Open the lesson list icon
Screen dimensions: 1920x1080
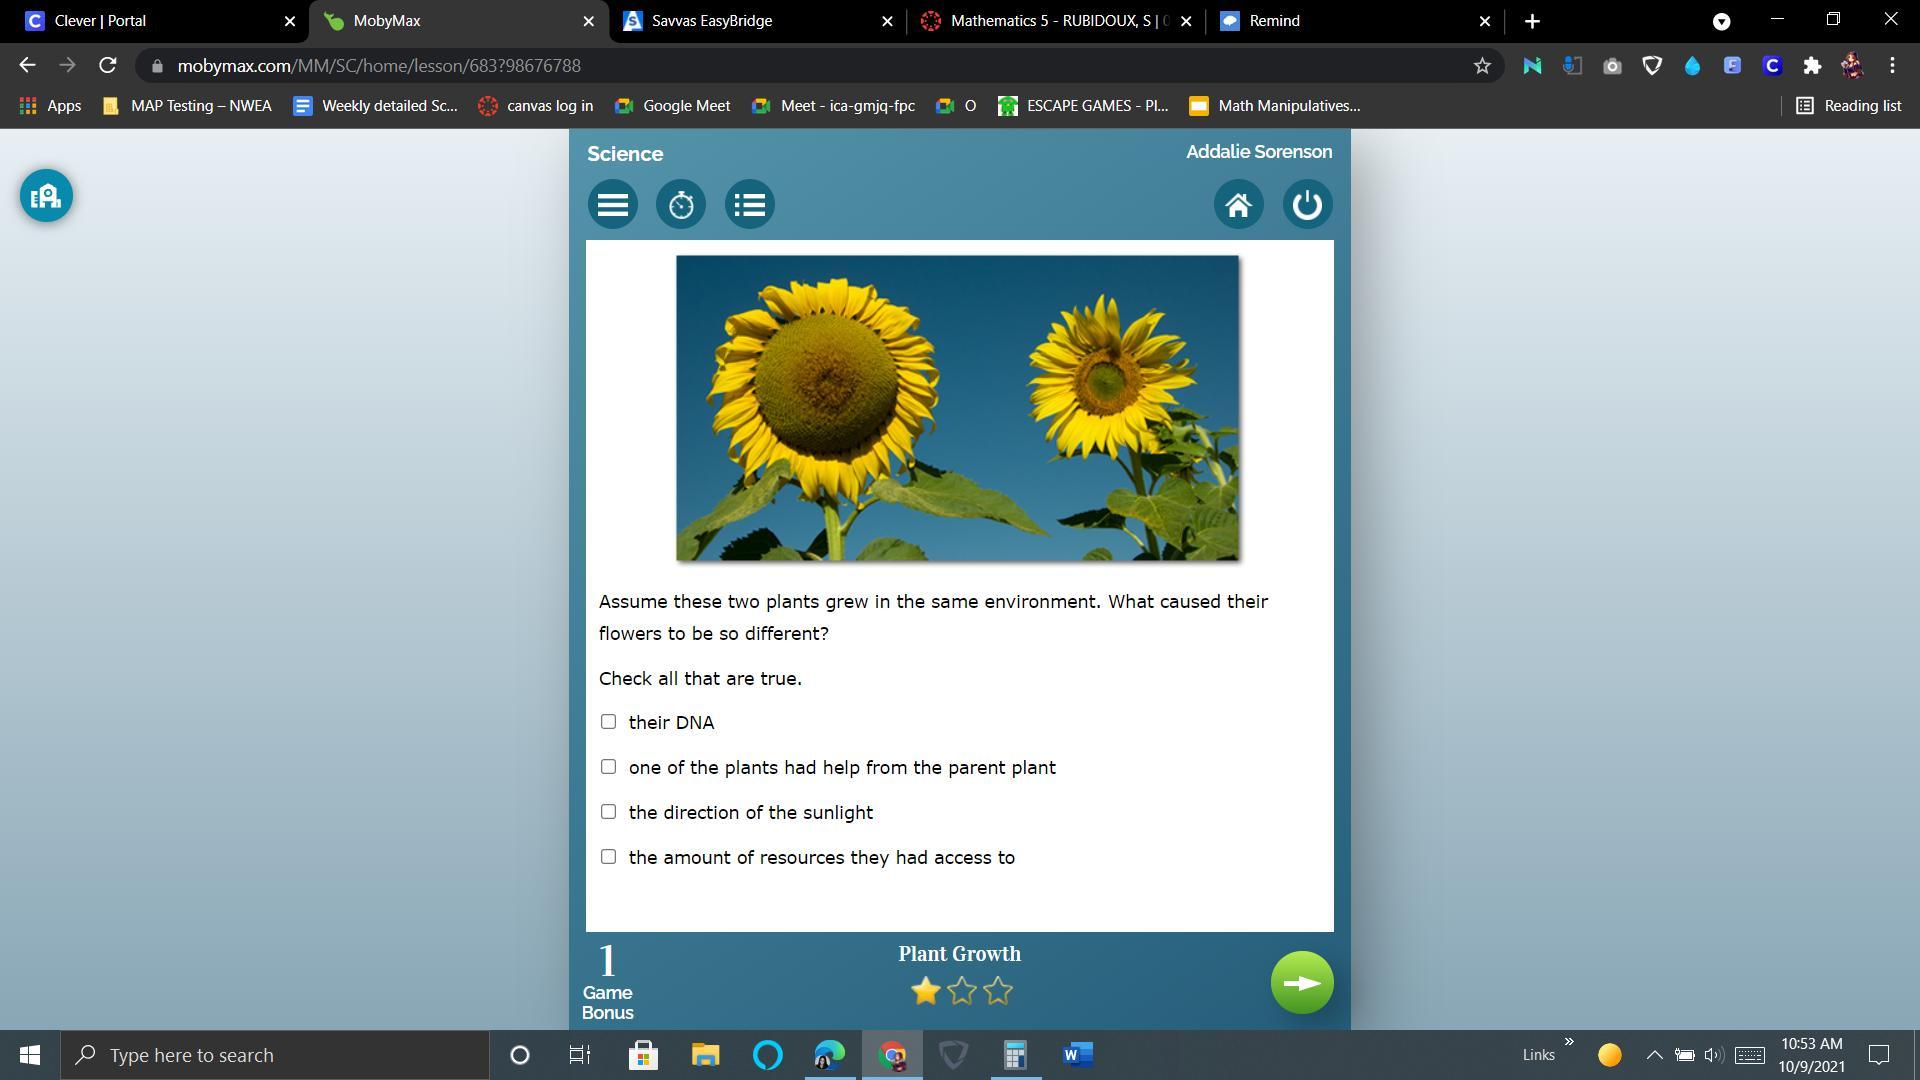(749, 205)
